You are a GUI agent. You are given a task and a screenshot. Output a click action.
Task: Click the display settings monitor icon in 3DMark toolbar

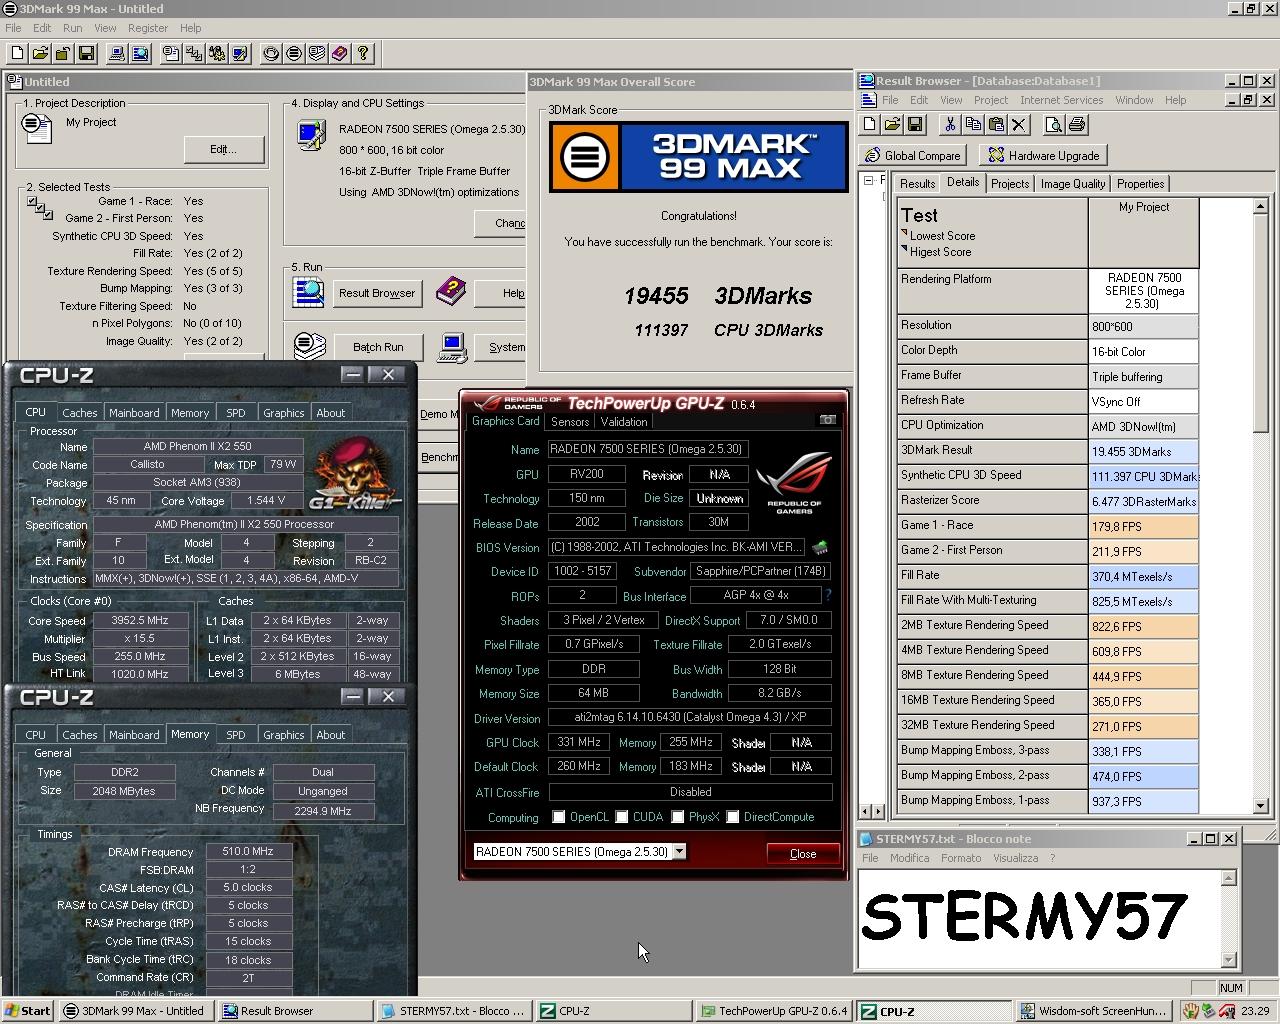point(240,53)
